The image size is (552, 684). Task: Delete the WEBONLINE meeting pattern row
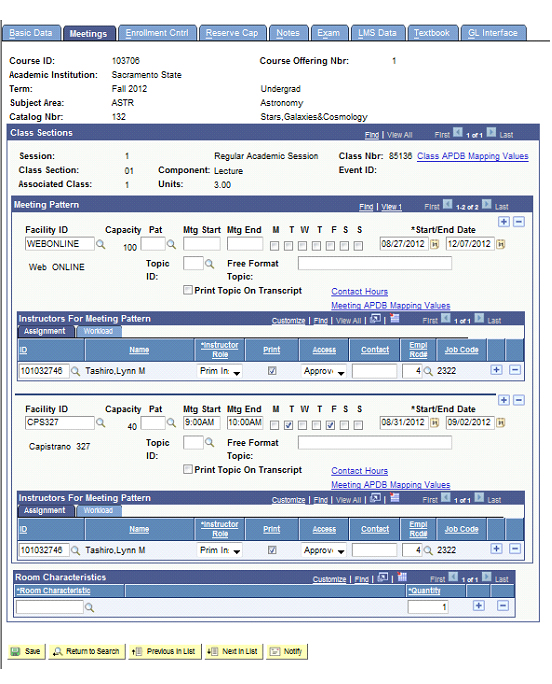(x=518, y=222)
